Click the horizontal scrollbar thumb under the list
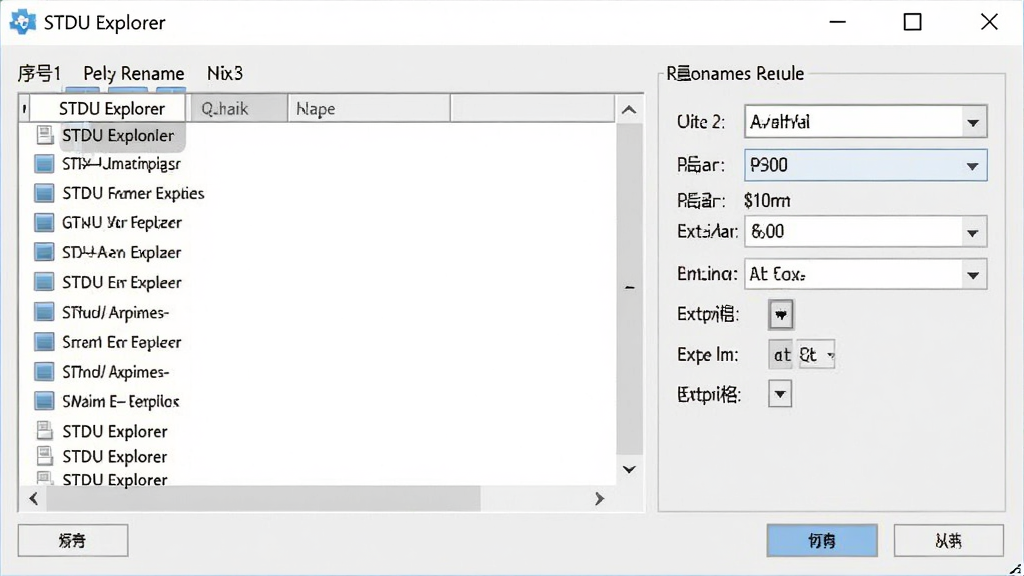Screen dimensions: 1024x576 point(263,499)
